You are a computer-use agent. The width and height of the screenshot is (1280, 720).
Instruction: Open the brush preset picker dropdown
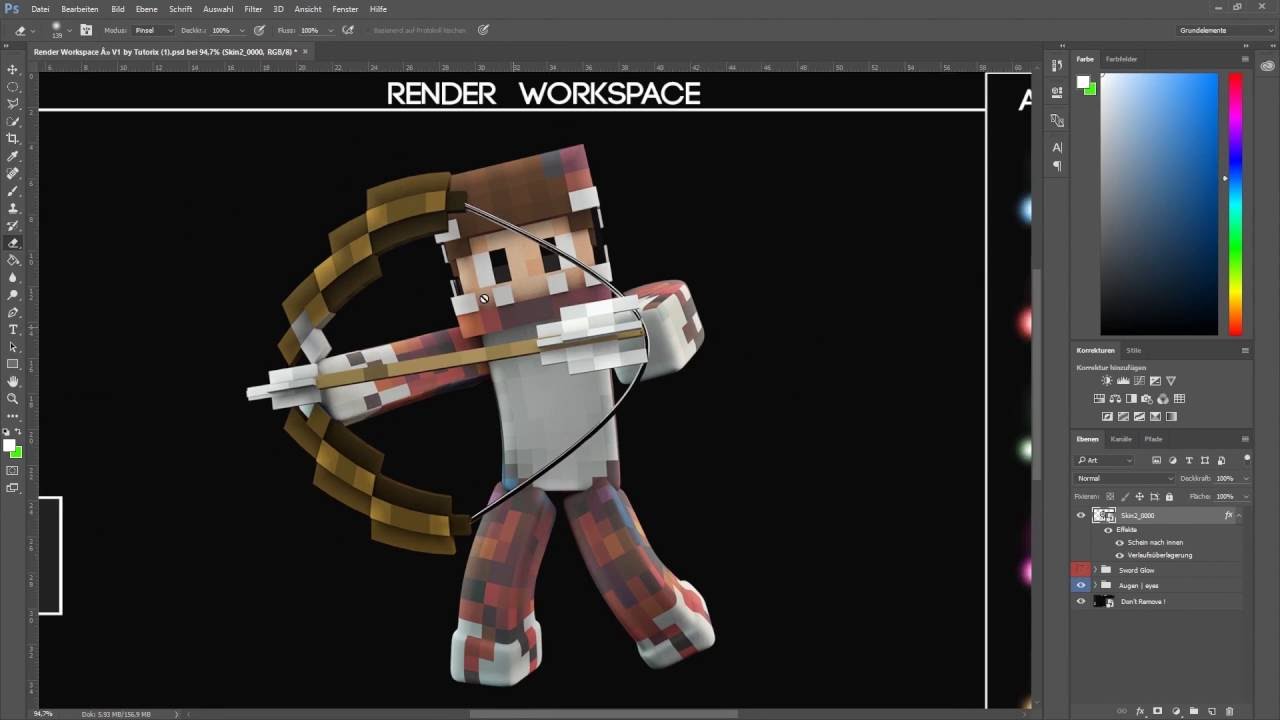coord(69,30)
